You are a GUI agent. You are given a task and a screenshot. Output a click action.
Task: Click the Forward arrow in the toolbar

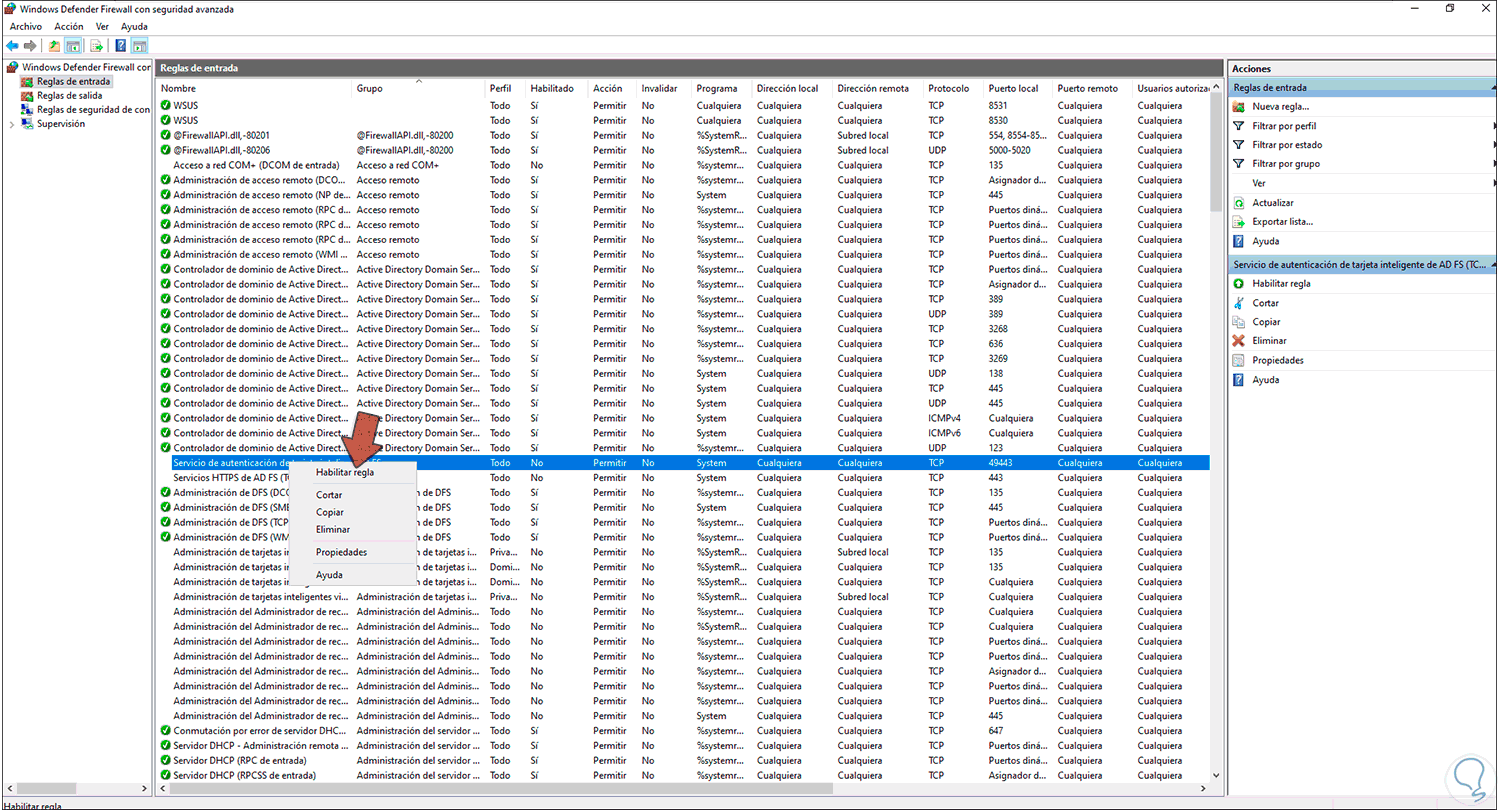point(30,45)
